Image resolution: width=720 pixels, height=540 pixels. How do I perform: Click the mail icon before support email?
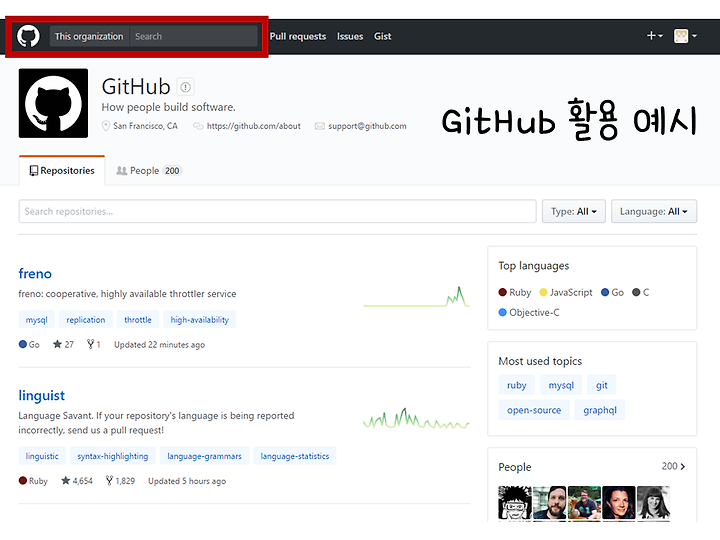pos(320,126)
